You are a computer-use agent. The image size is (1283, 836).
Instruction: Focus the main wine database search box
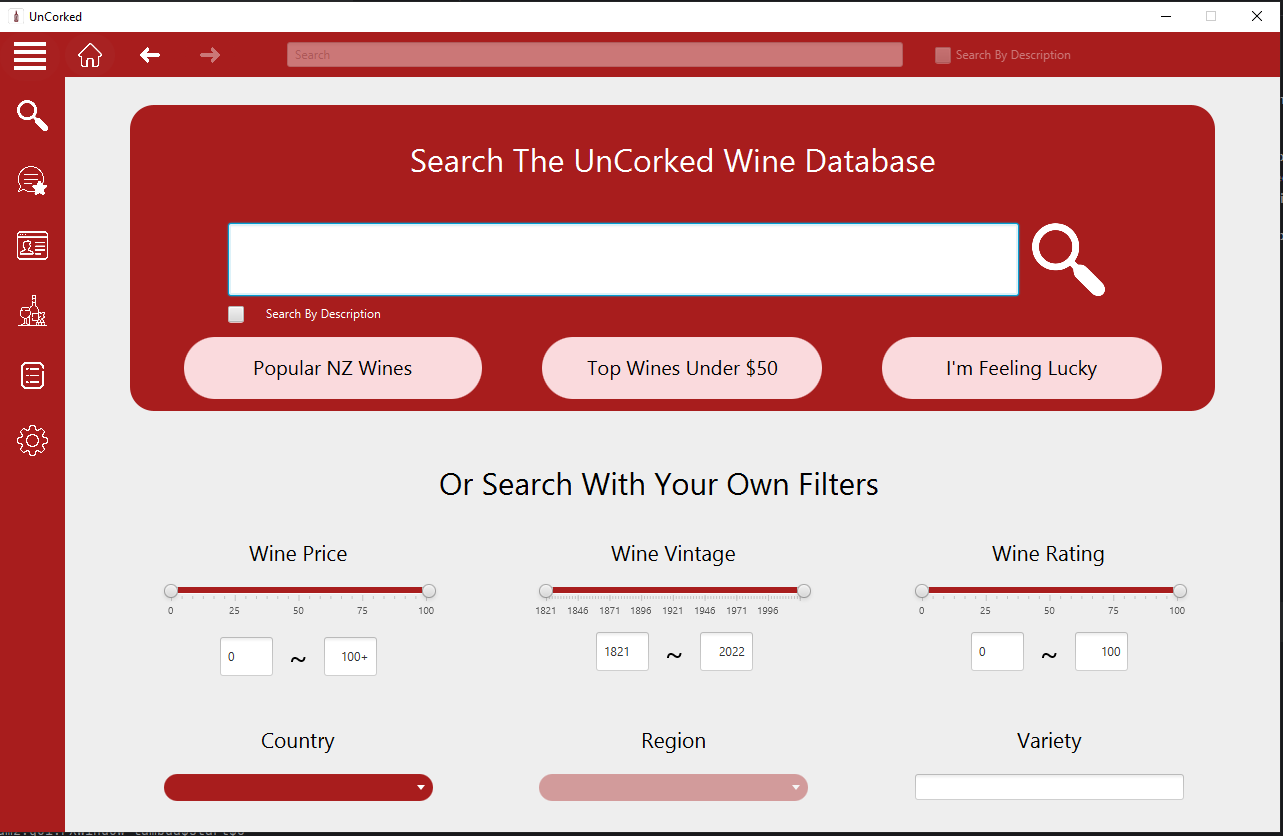pyautogui.click(x=623, y=260)
